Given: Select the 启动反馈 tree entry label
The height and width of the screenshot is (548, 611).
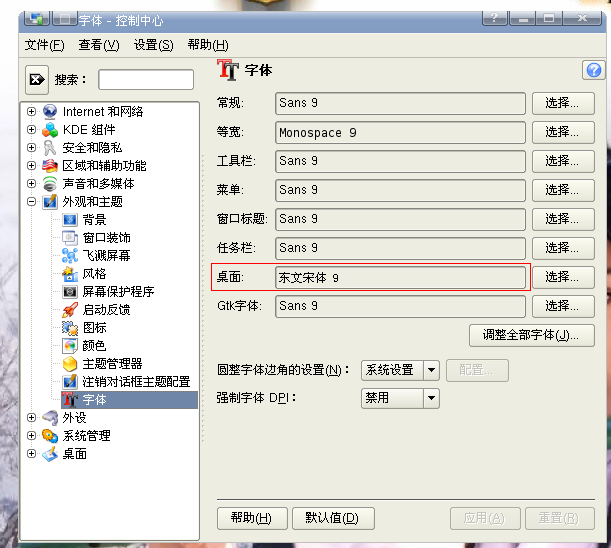Looking at the screenshot, I should (106, 309).
